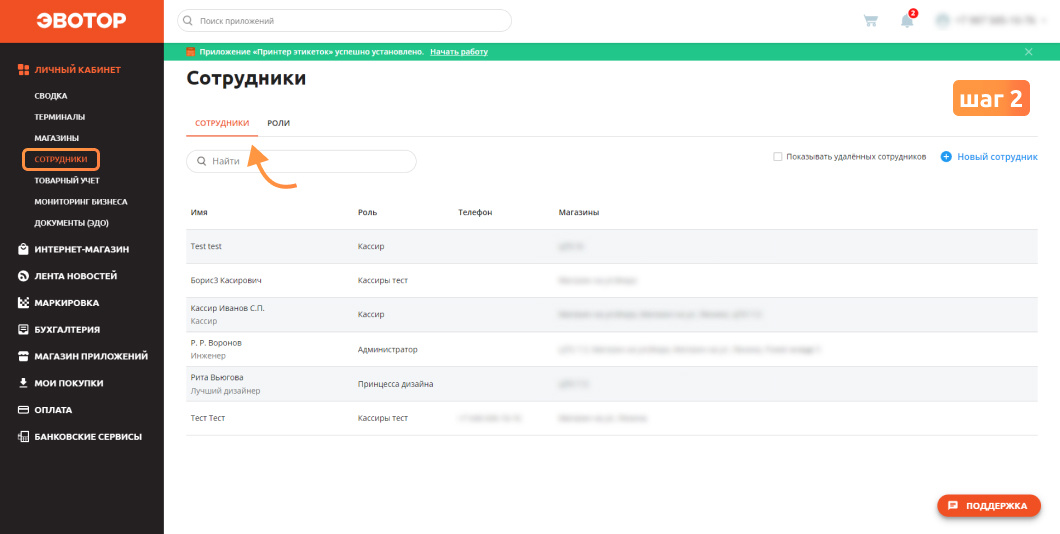Open the Поддержка chat button

pyautogui.click(x=988, y=506)
